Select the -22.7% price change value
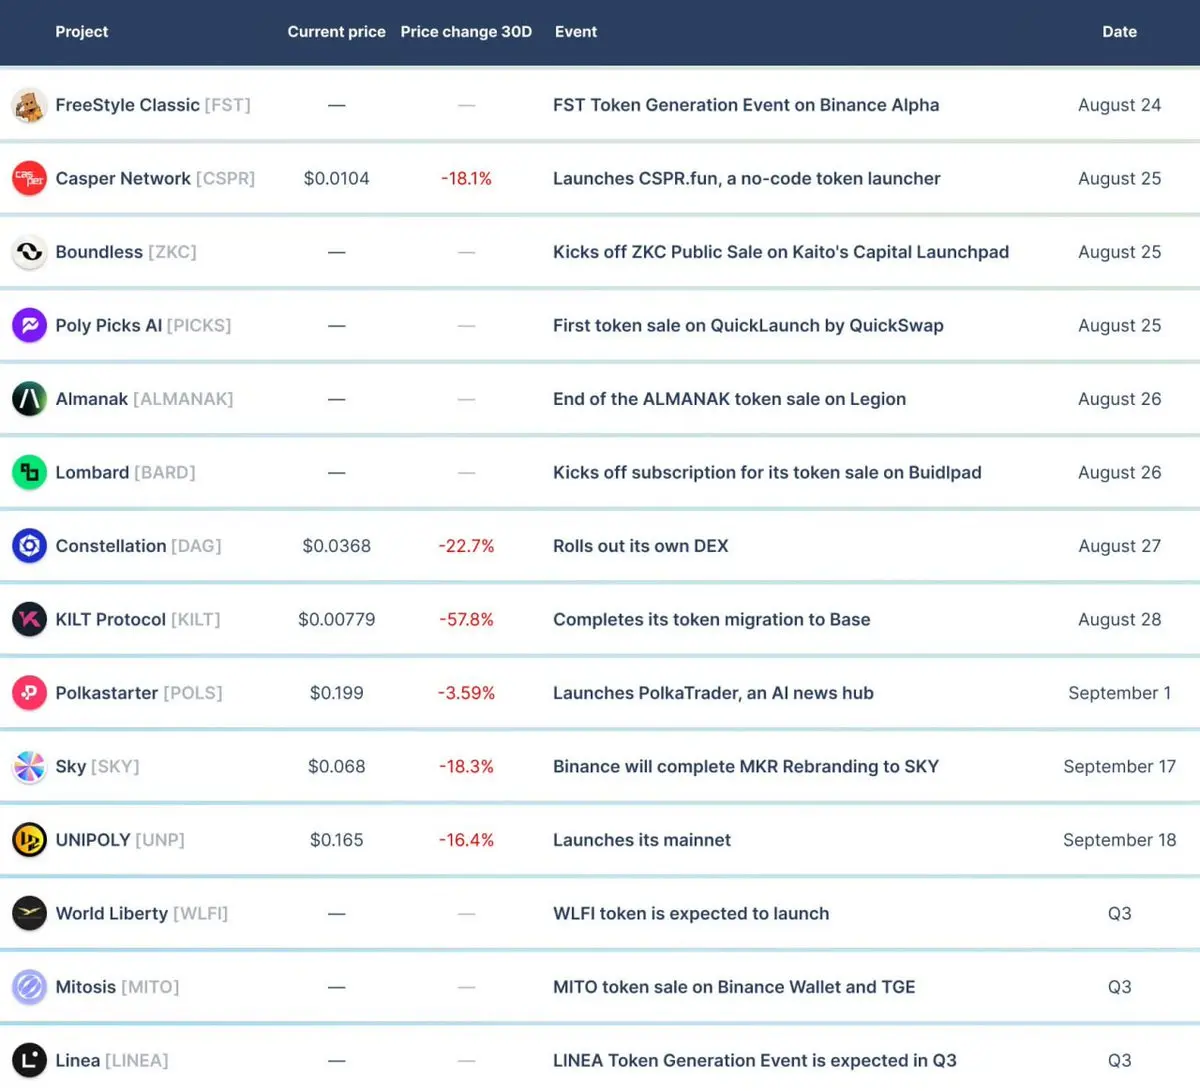This screenshot has width=1200, height=1091. [x=466, y=546]
